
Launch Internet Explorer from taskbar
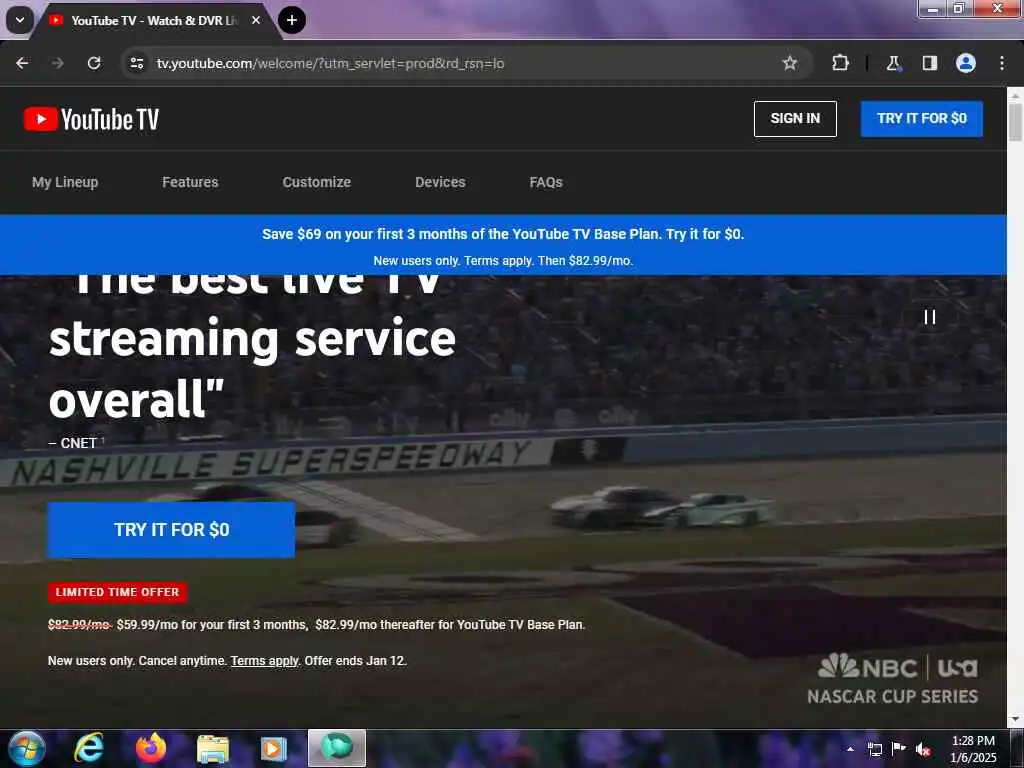89,748
